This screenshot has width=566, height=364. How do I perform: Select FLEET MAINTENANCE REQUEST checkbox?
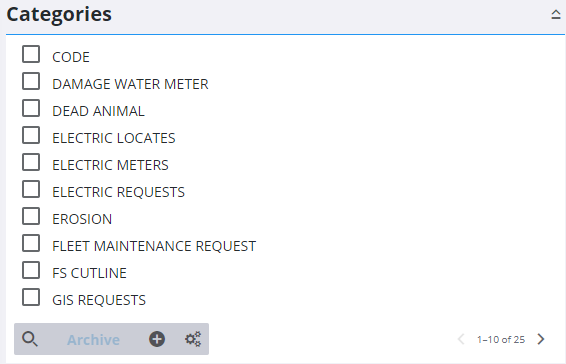click(31, 243)
